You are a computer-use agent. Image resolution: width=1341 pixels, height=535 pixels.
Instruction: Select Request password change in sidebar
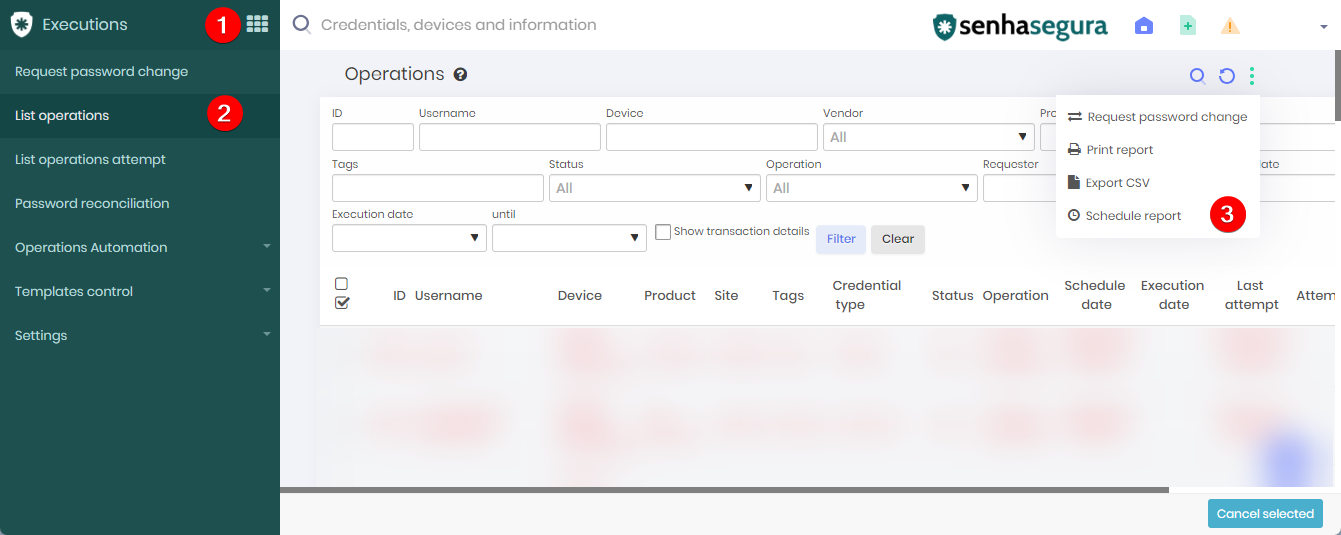point(140,71)
